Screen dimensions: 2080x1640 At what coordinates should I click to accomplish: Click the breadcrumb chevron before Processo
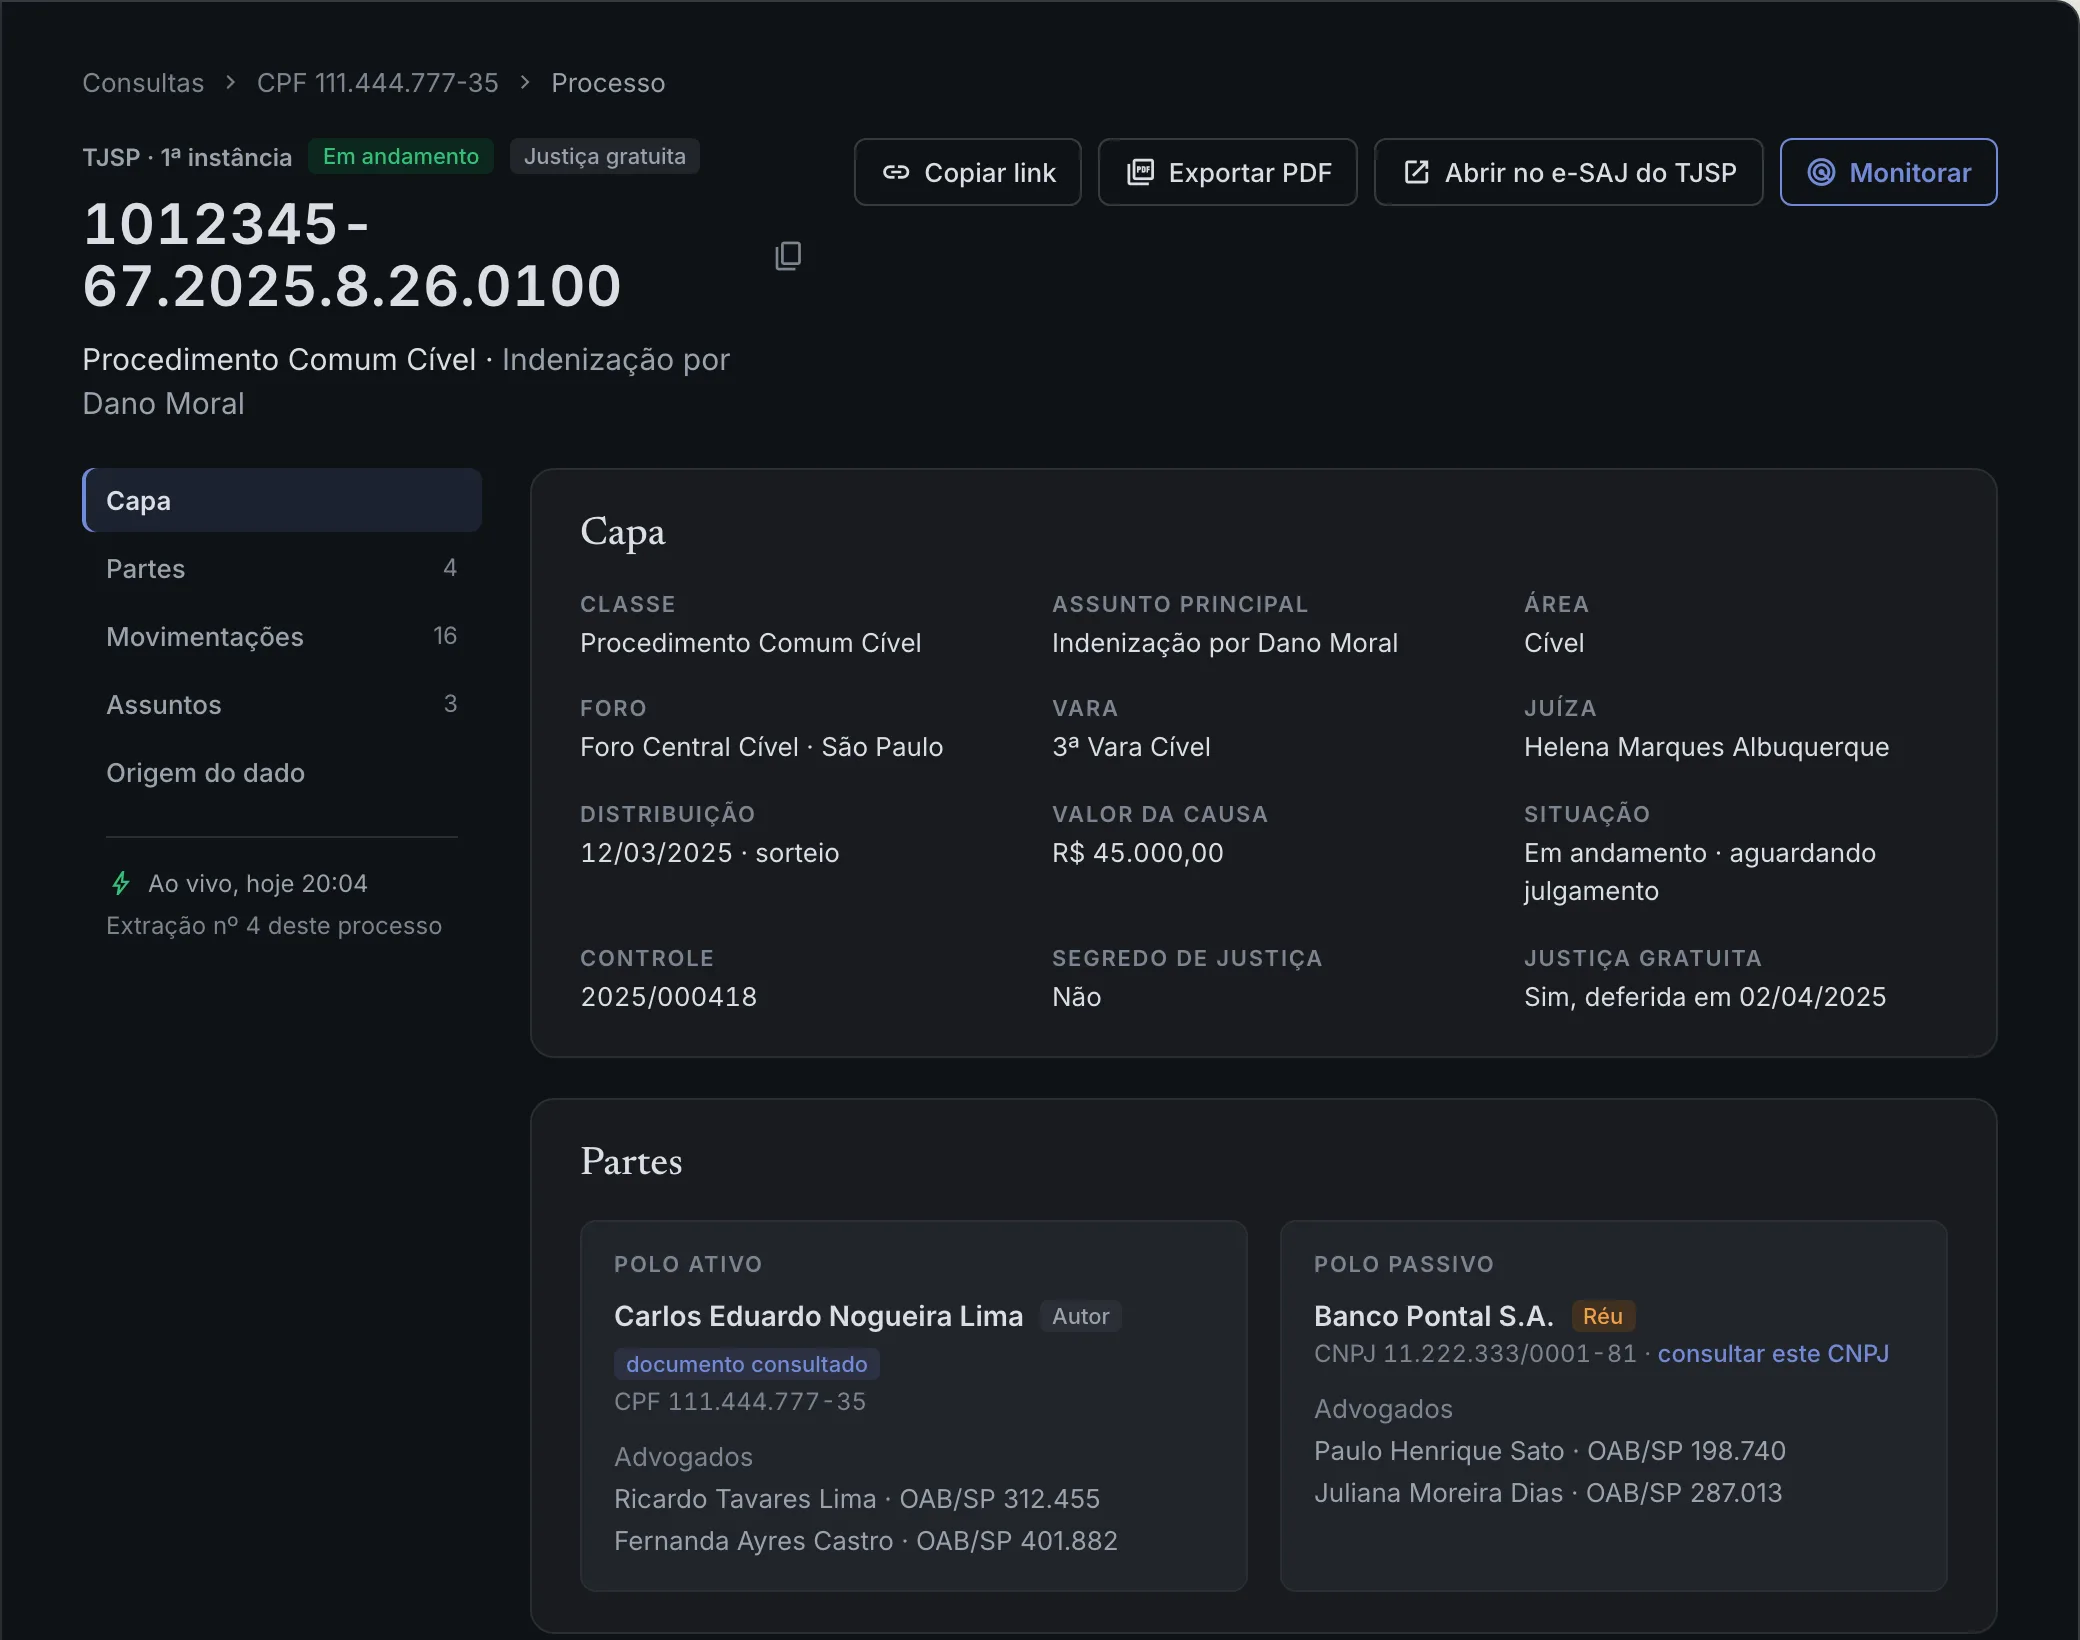pyautogui.click(x=525, y=82)
